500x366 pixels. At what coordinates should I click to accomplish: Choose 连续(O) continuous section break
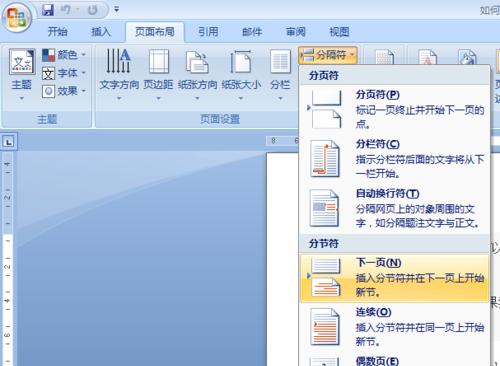395,327
